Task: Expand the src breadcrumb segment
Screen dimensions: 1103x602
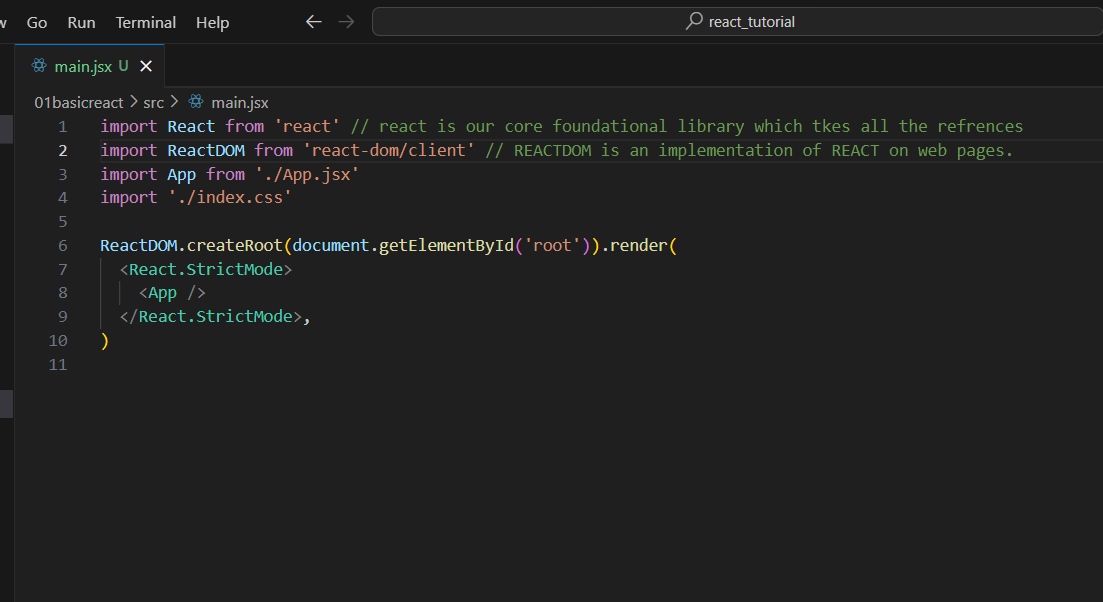Action: pos(153,103)
